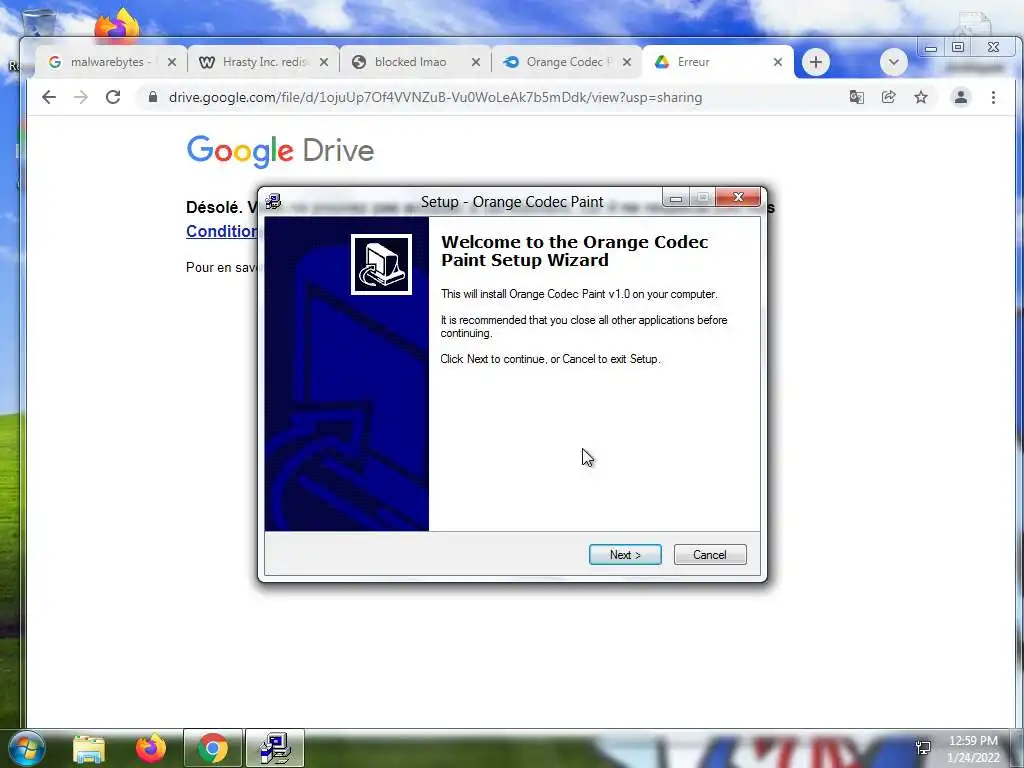Translate this page icon
The image size is (1024, 768).
coord(856,97)
